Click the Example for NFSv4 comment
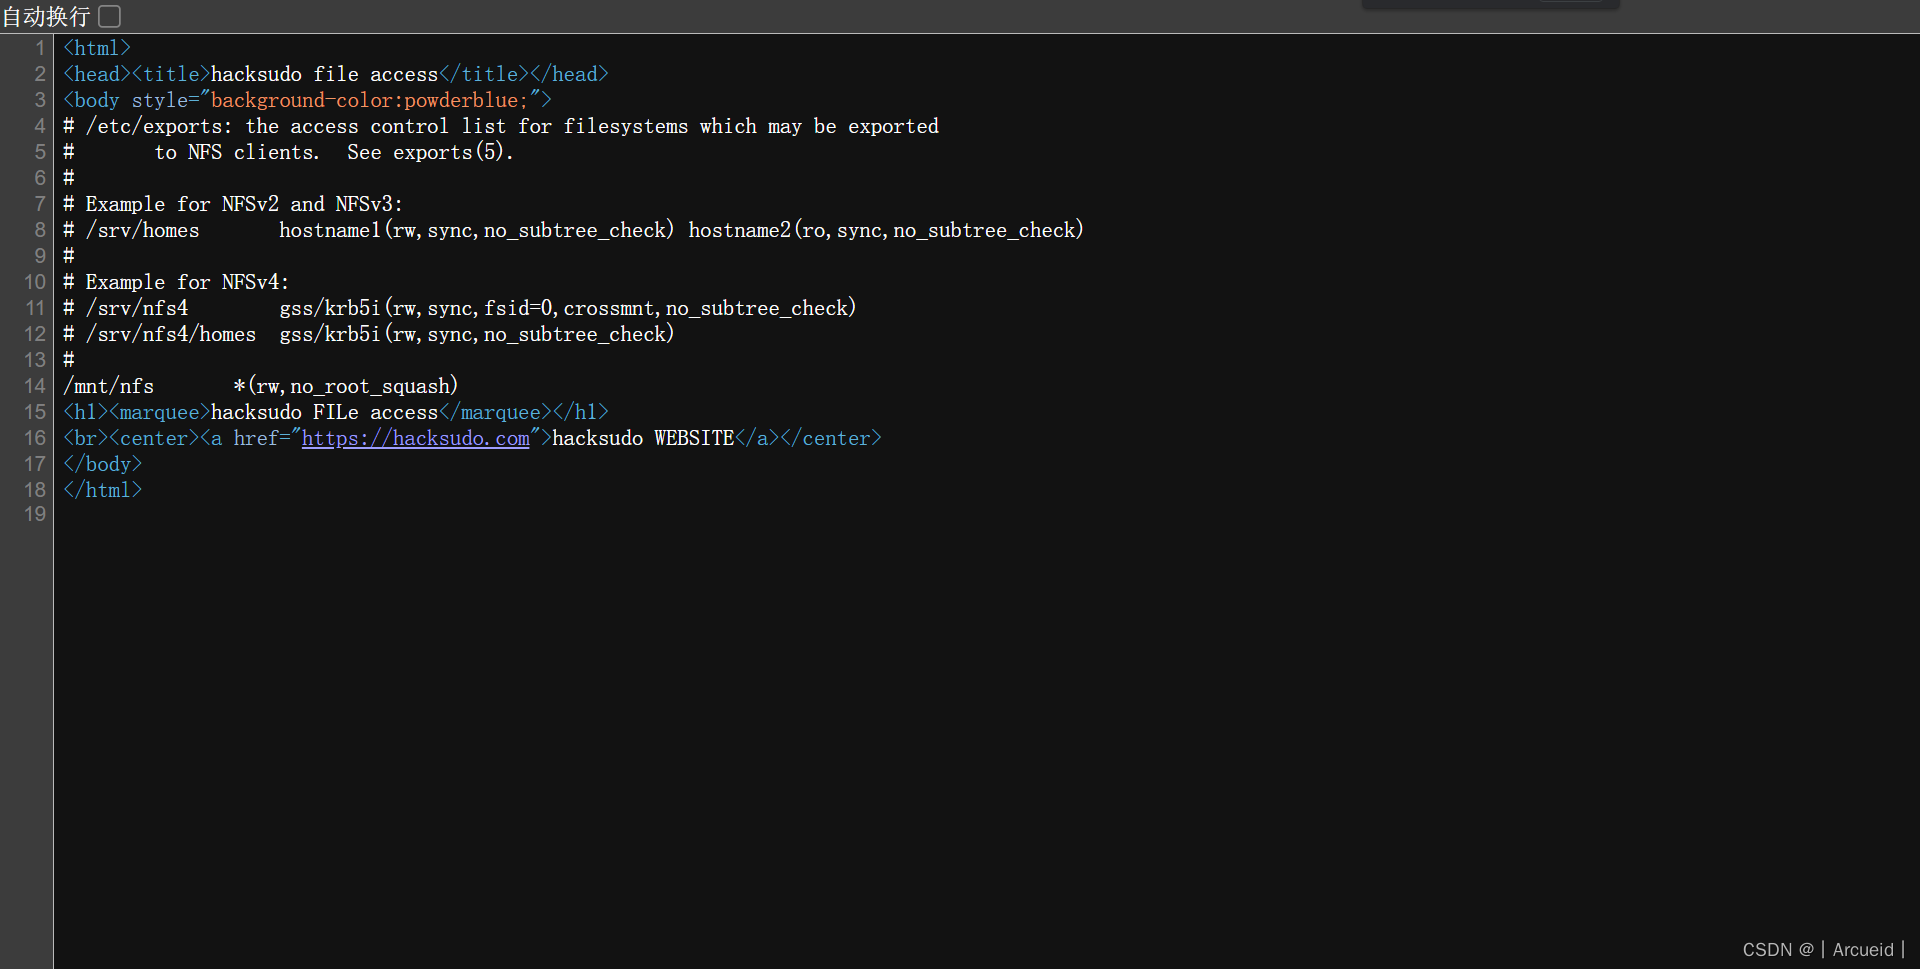Image resolution: width=1920 pixels, height=969 pixels. (176, 282)
